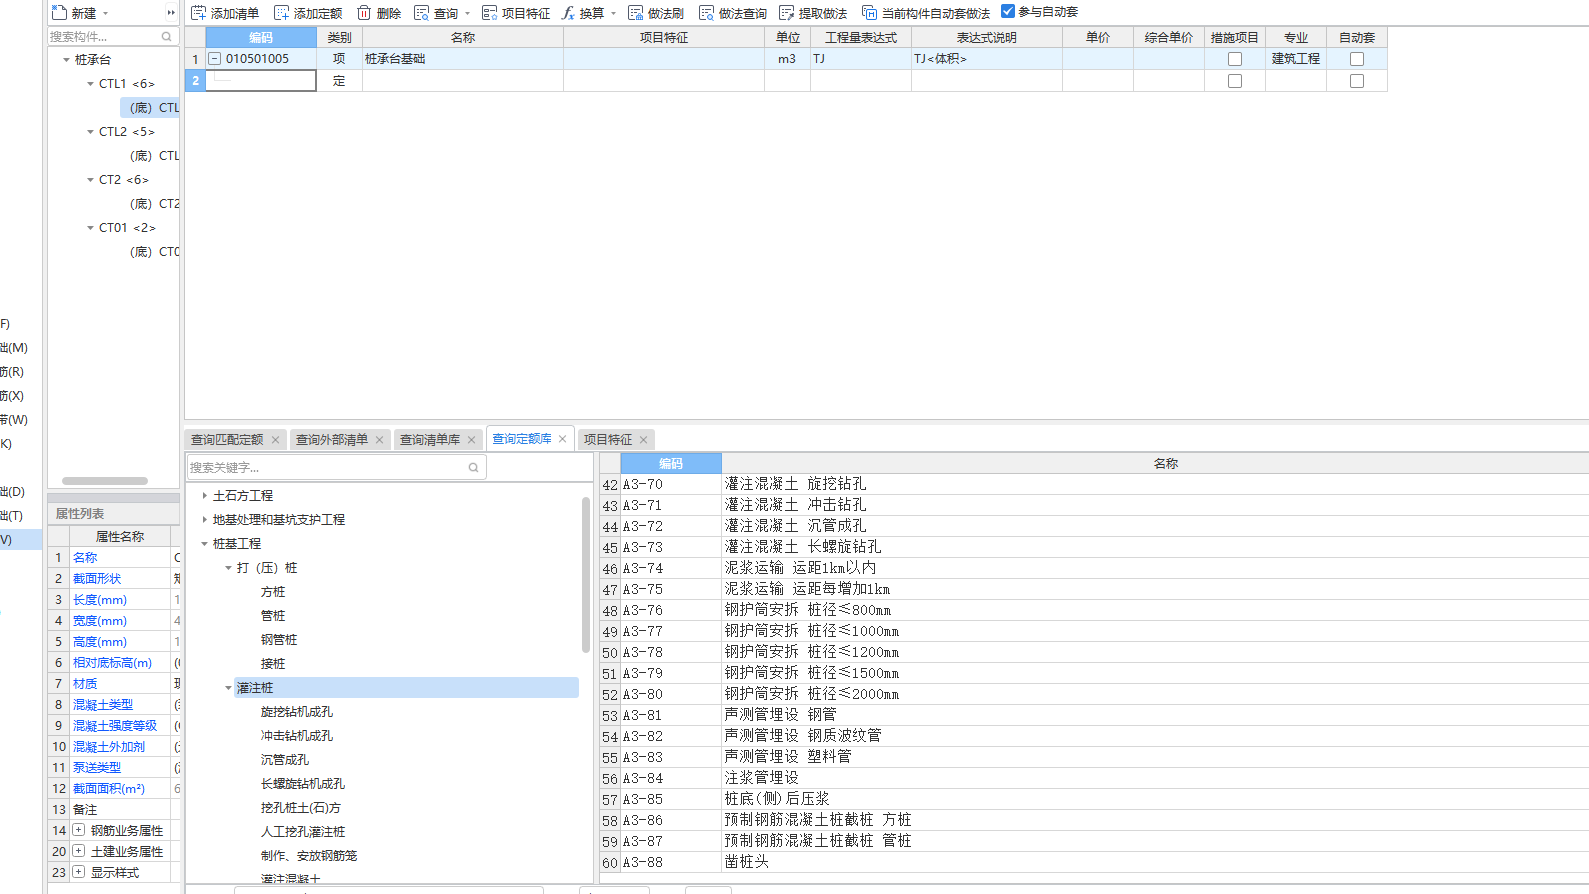Select row A3-81 声测管埋设 钢管
Image resolution: width=1589 pixels, height=894 pixels.
coord(1094,715)
